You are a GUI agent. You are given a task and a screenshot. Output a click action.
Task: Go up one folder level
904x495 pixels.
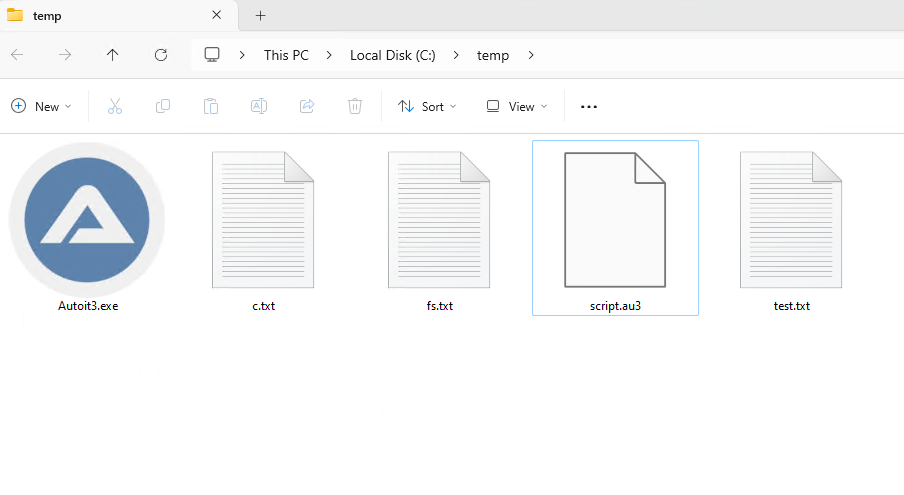[x=113, y=55]
